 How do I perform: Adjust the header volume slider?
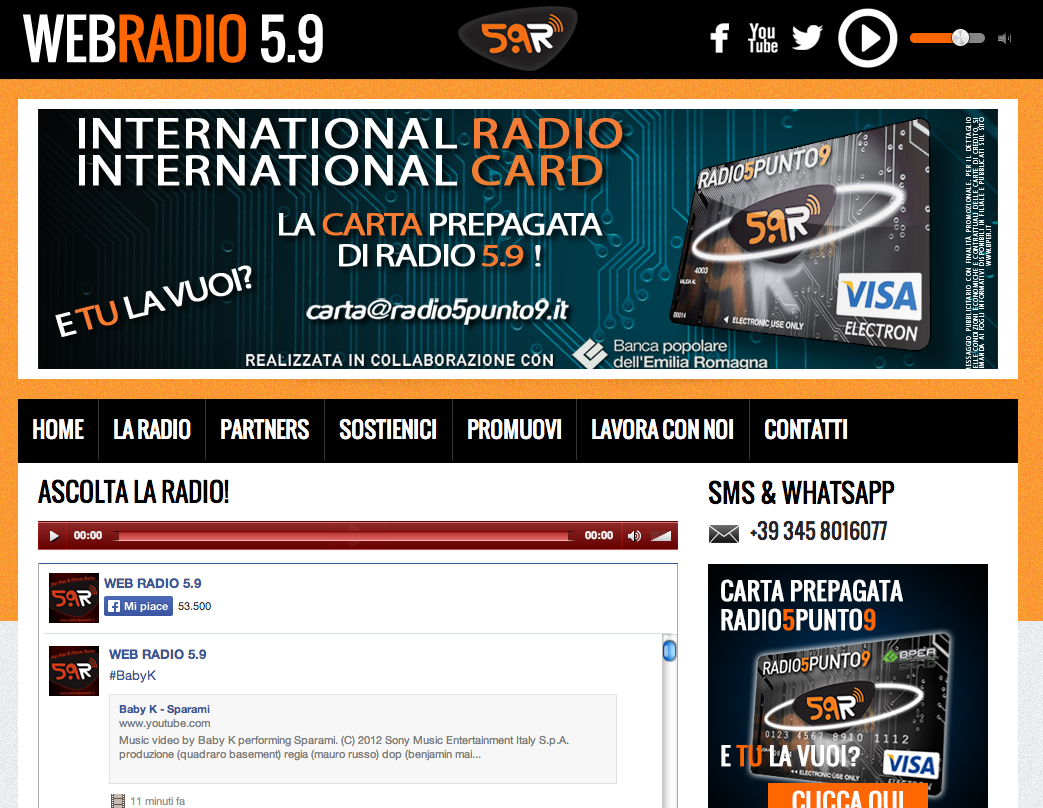tap(947, 38)
